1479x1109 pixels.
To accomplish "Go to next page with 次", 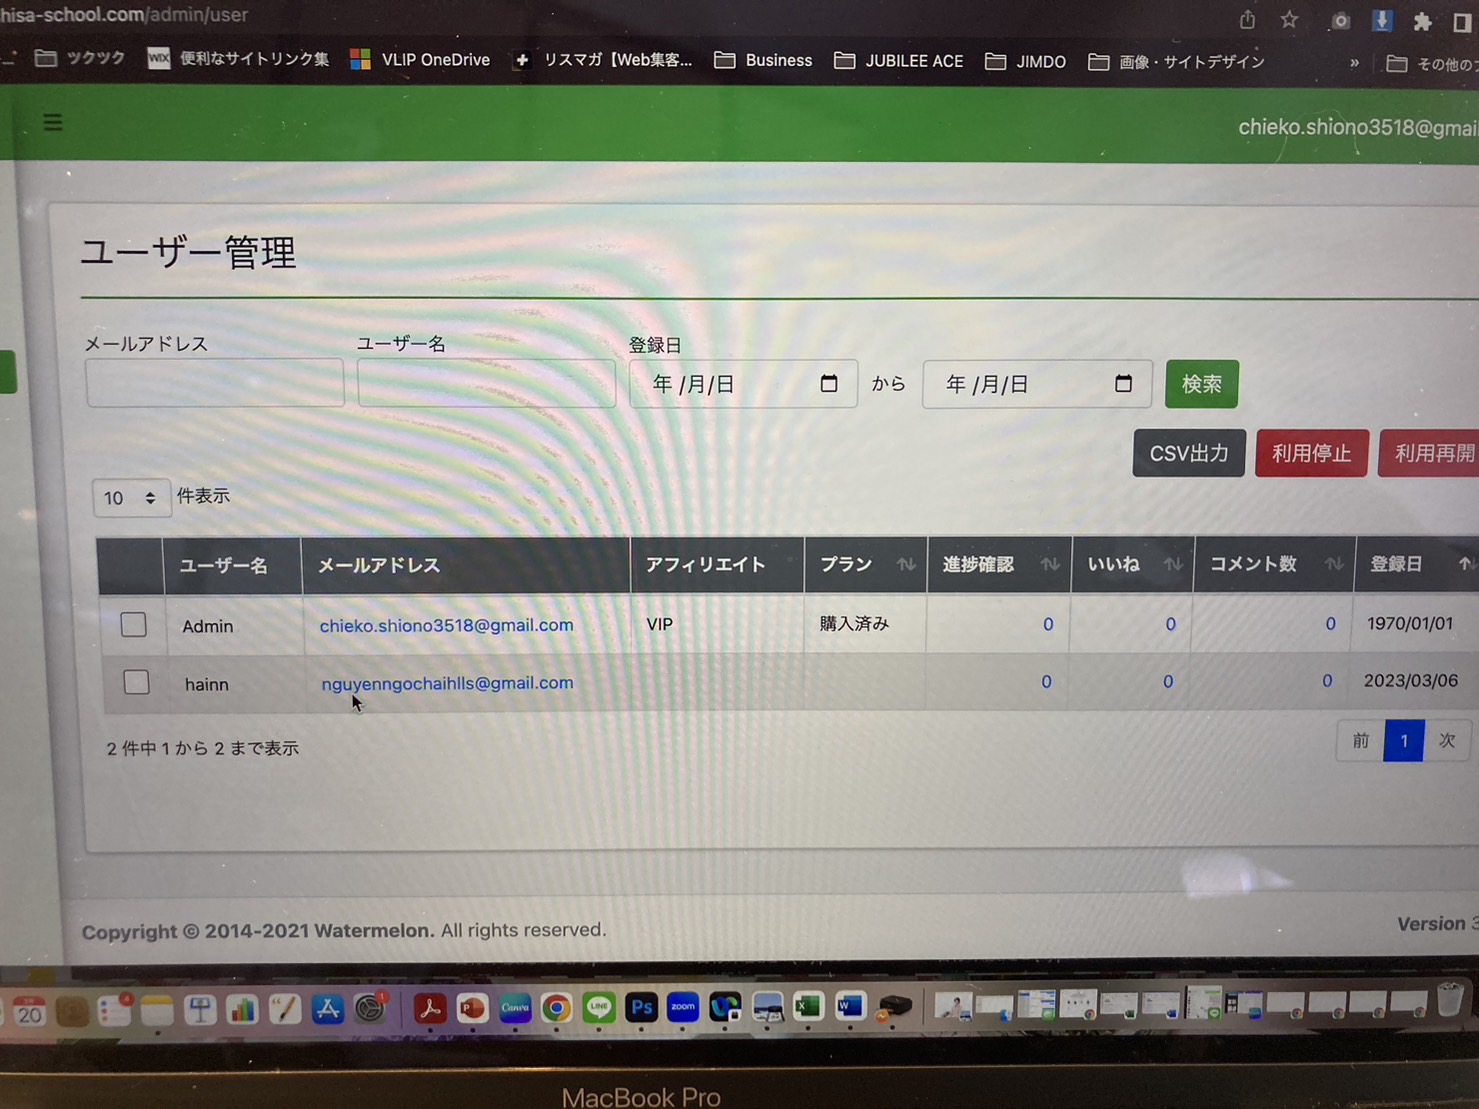I will pos(1446,741).
